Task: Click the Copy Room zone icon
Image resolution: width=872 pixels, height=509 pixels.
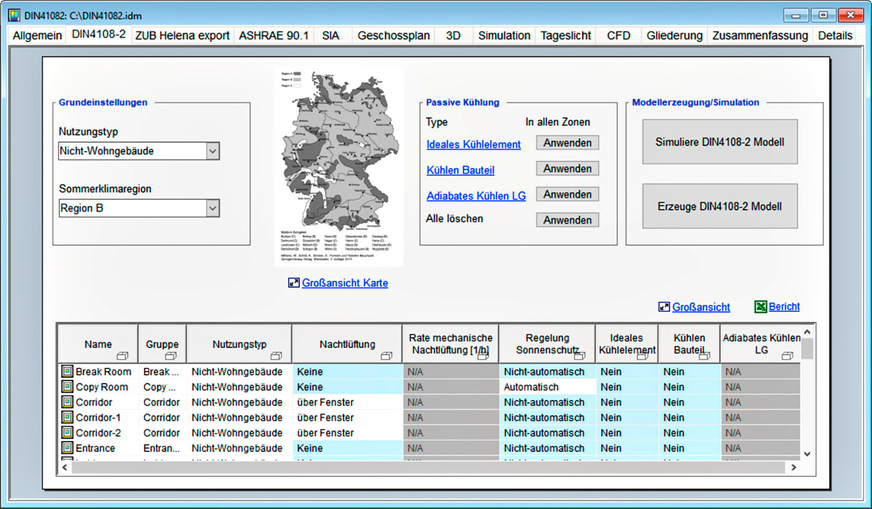Action: point(67,387)
